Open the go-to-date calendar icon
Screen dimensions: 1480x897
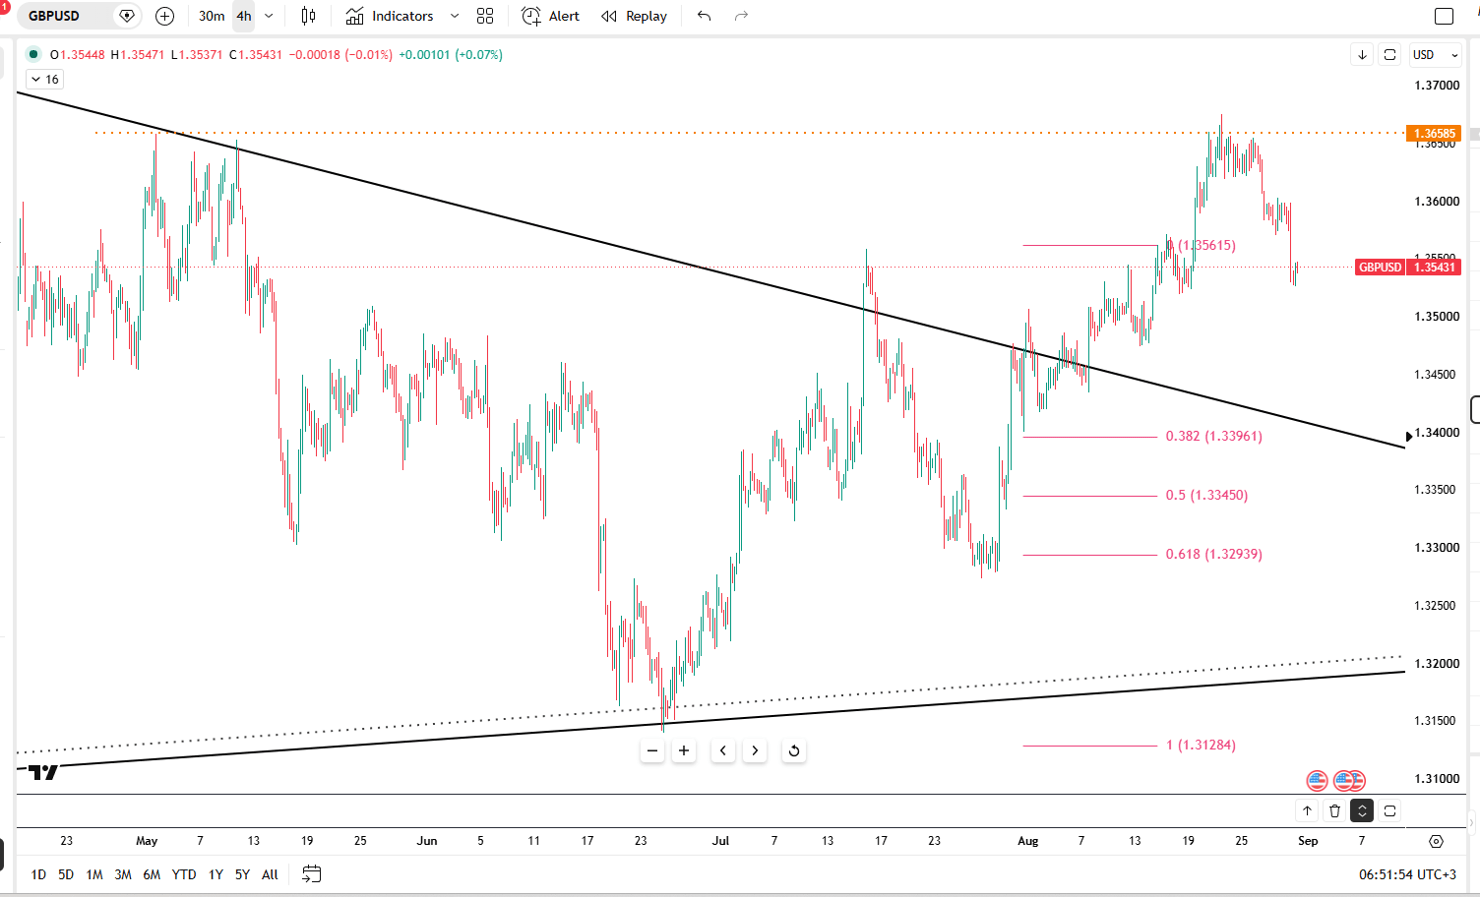pyautogui.click(x=312, y=874)
